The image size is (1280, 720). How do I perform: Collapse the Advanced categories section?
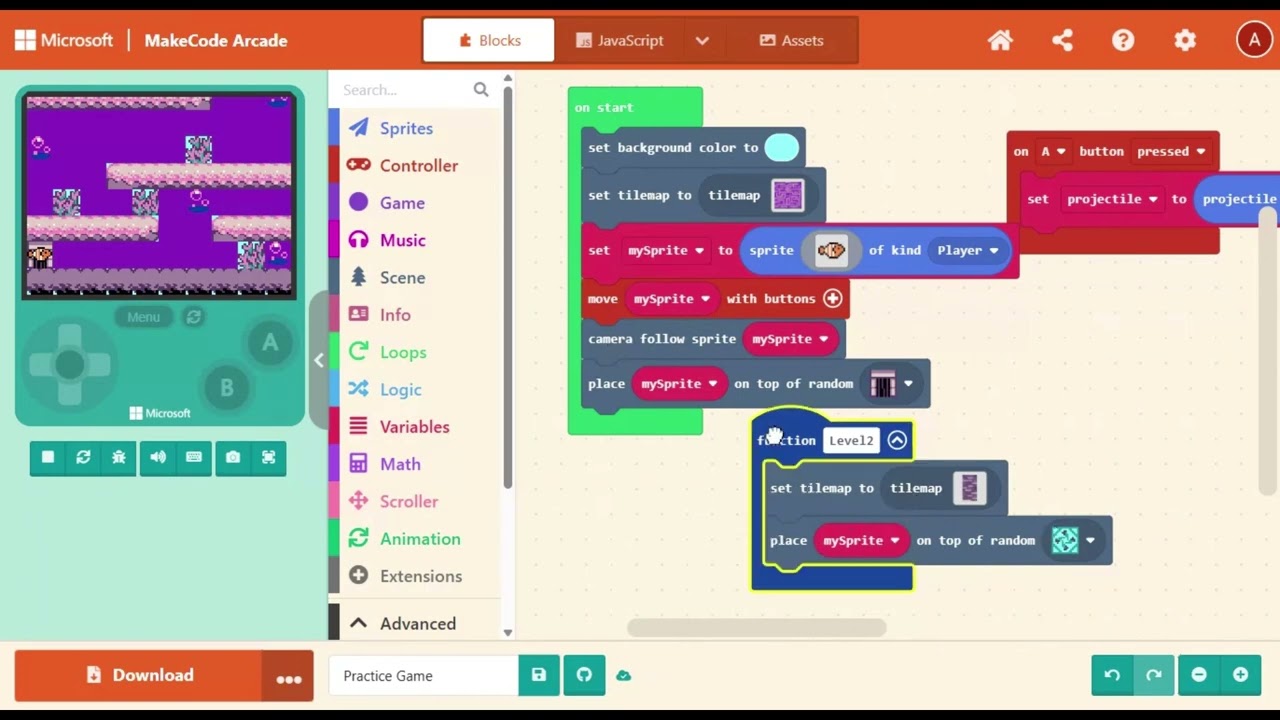(x=417, y=623)
